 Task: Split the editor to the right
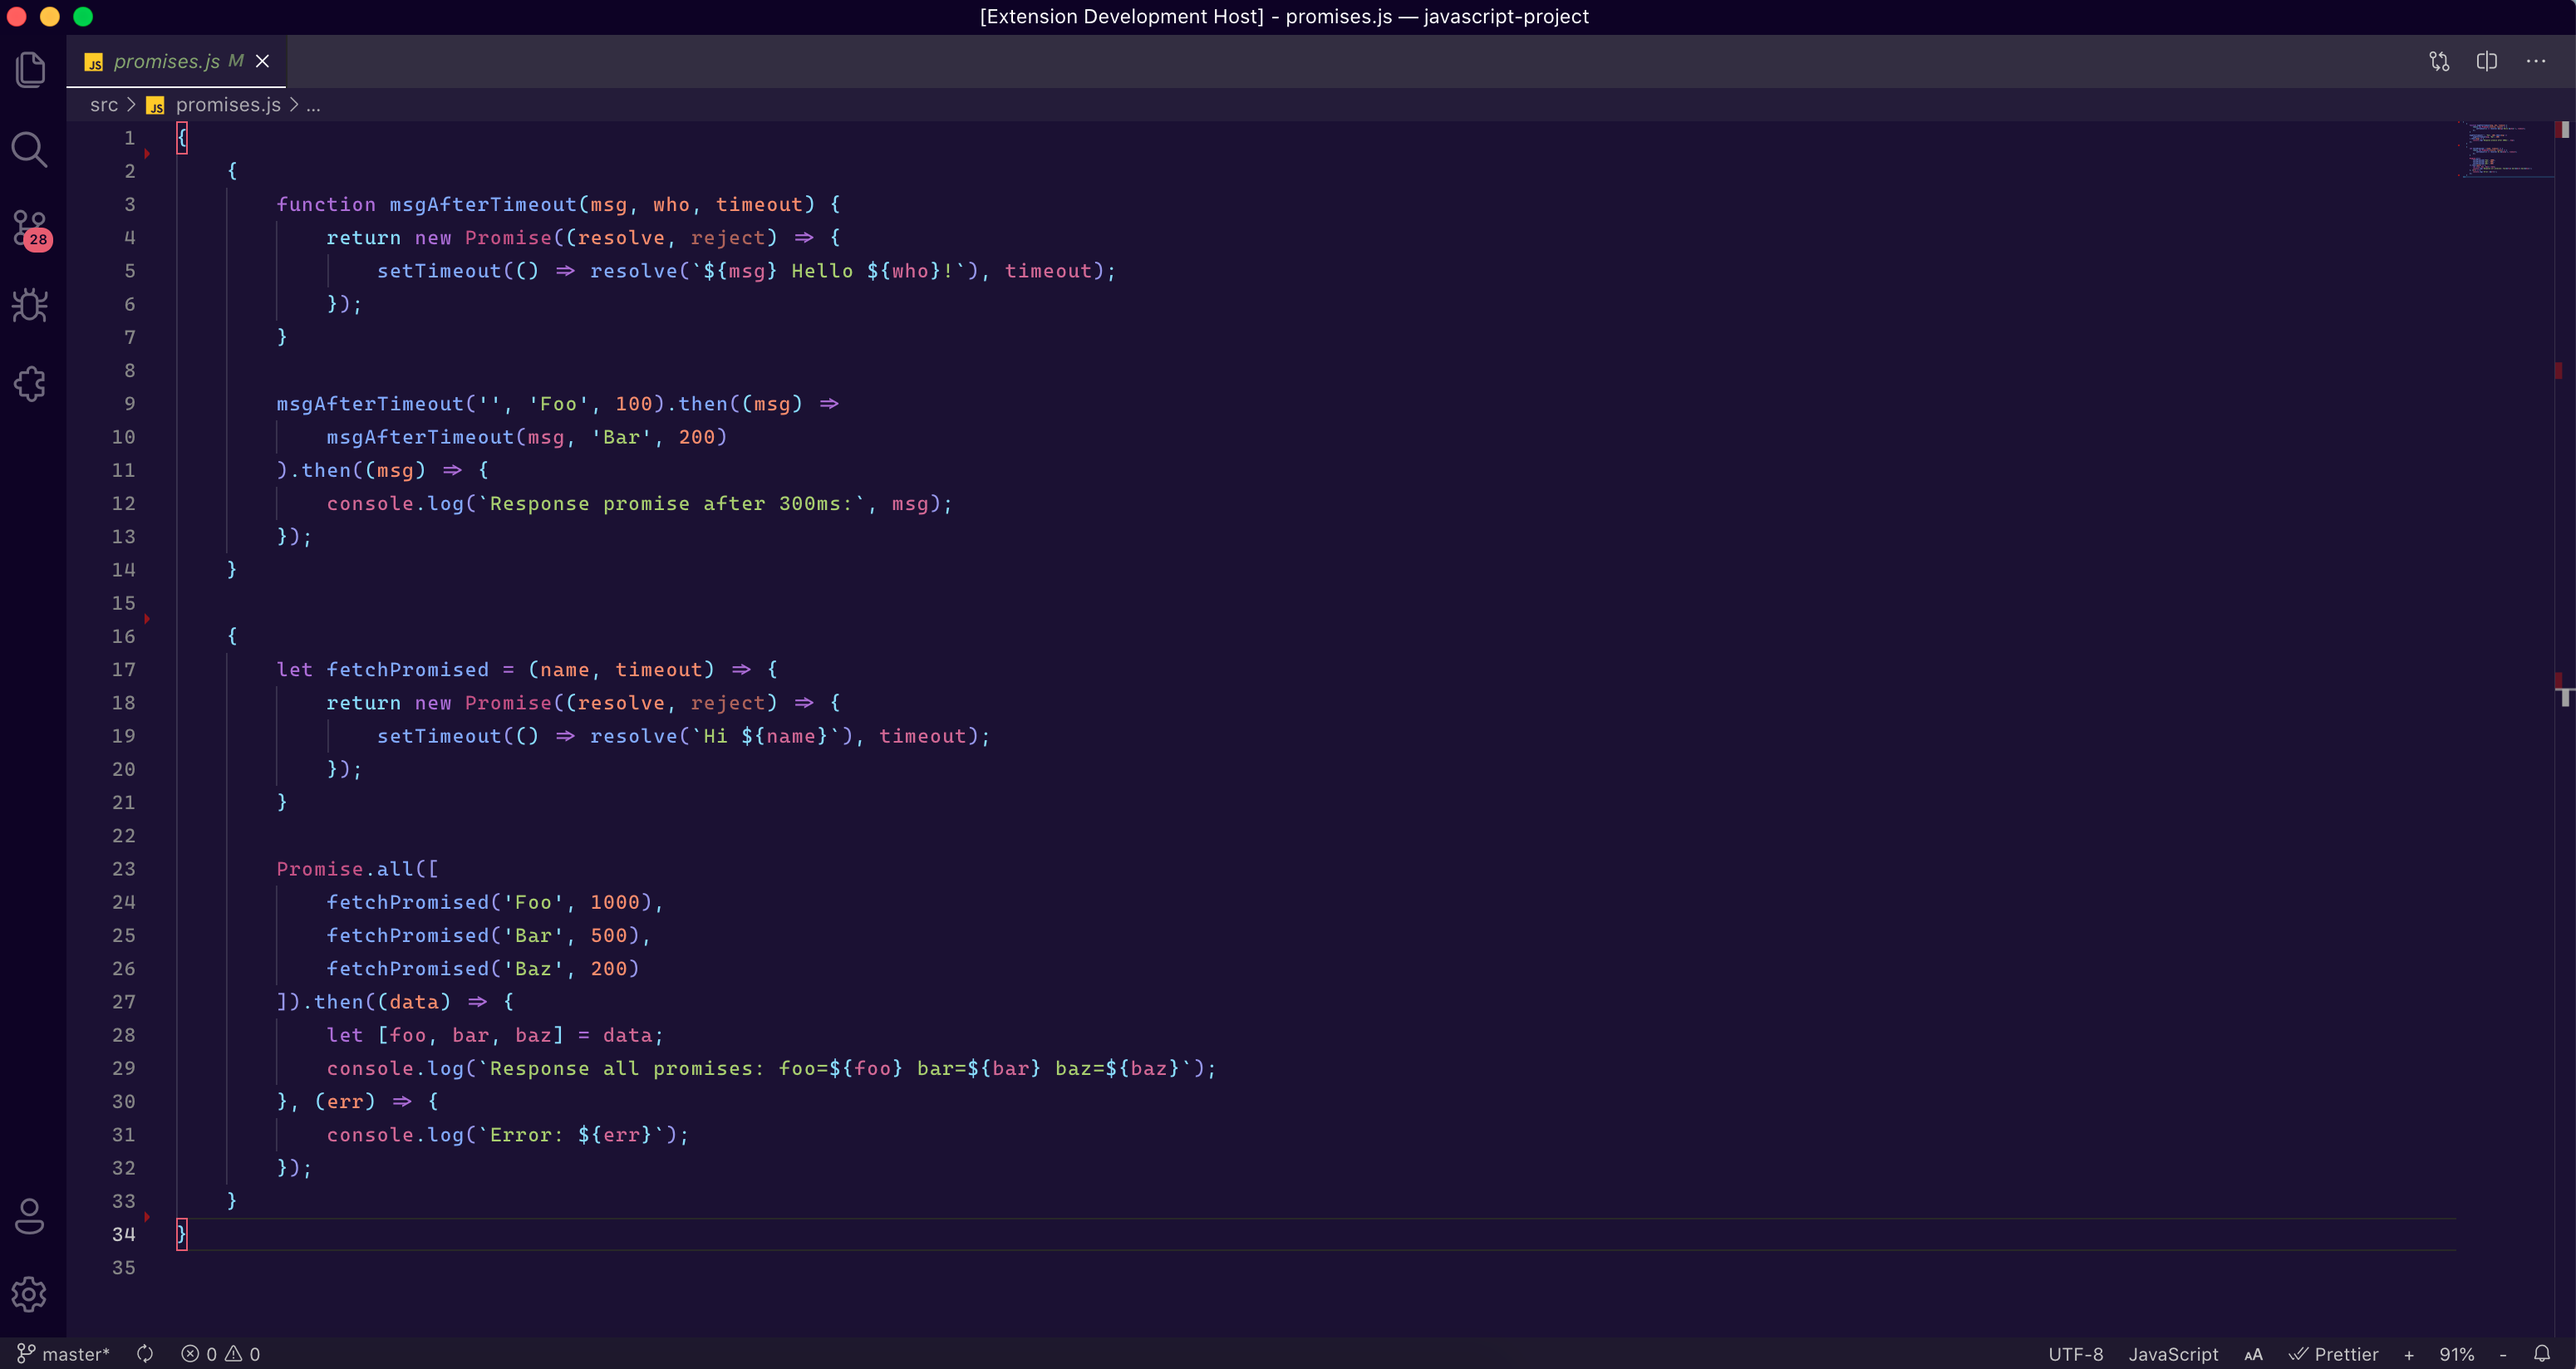2487,62
